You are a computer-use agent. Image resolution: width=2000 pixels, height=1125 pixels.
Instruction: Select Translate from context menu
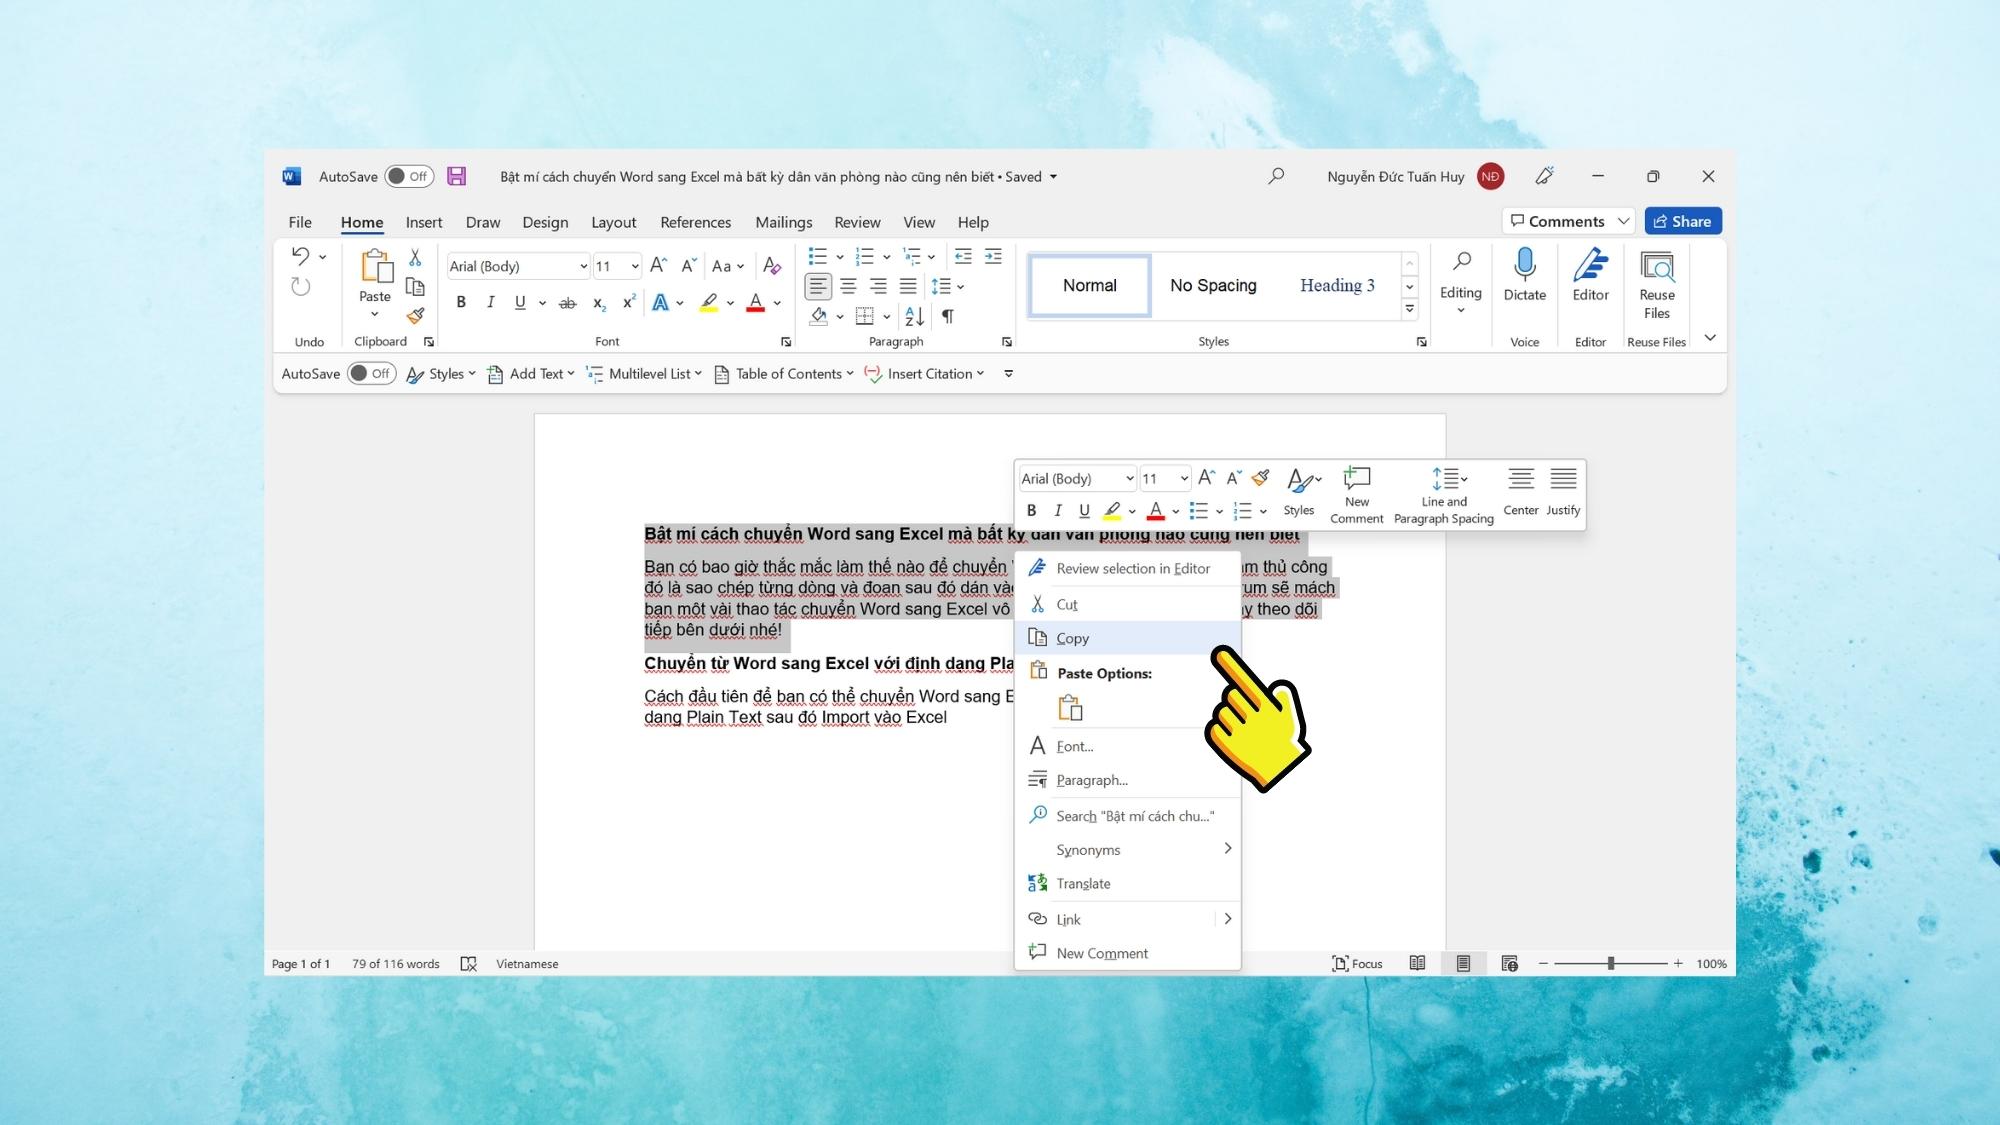click(1084, 882)
